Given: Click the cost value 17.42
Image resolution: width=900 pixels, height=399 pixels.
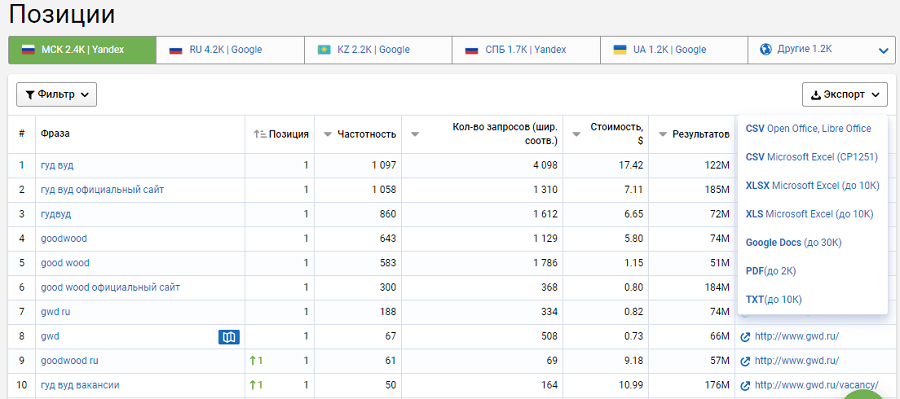Looking at the screenshot, I should (632, 165).
